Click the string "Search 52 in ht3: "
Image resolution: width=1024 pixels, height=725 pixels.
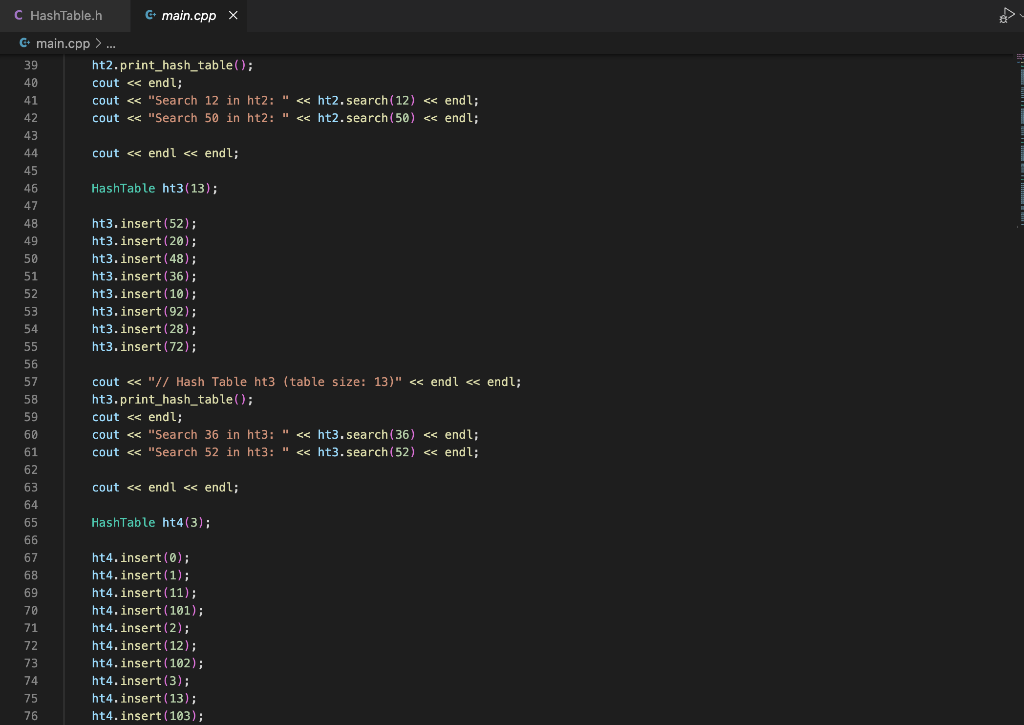tap(218, 453)
